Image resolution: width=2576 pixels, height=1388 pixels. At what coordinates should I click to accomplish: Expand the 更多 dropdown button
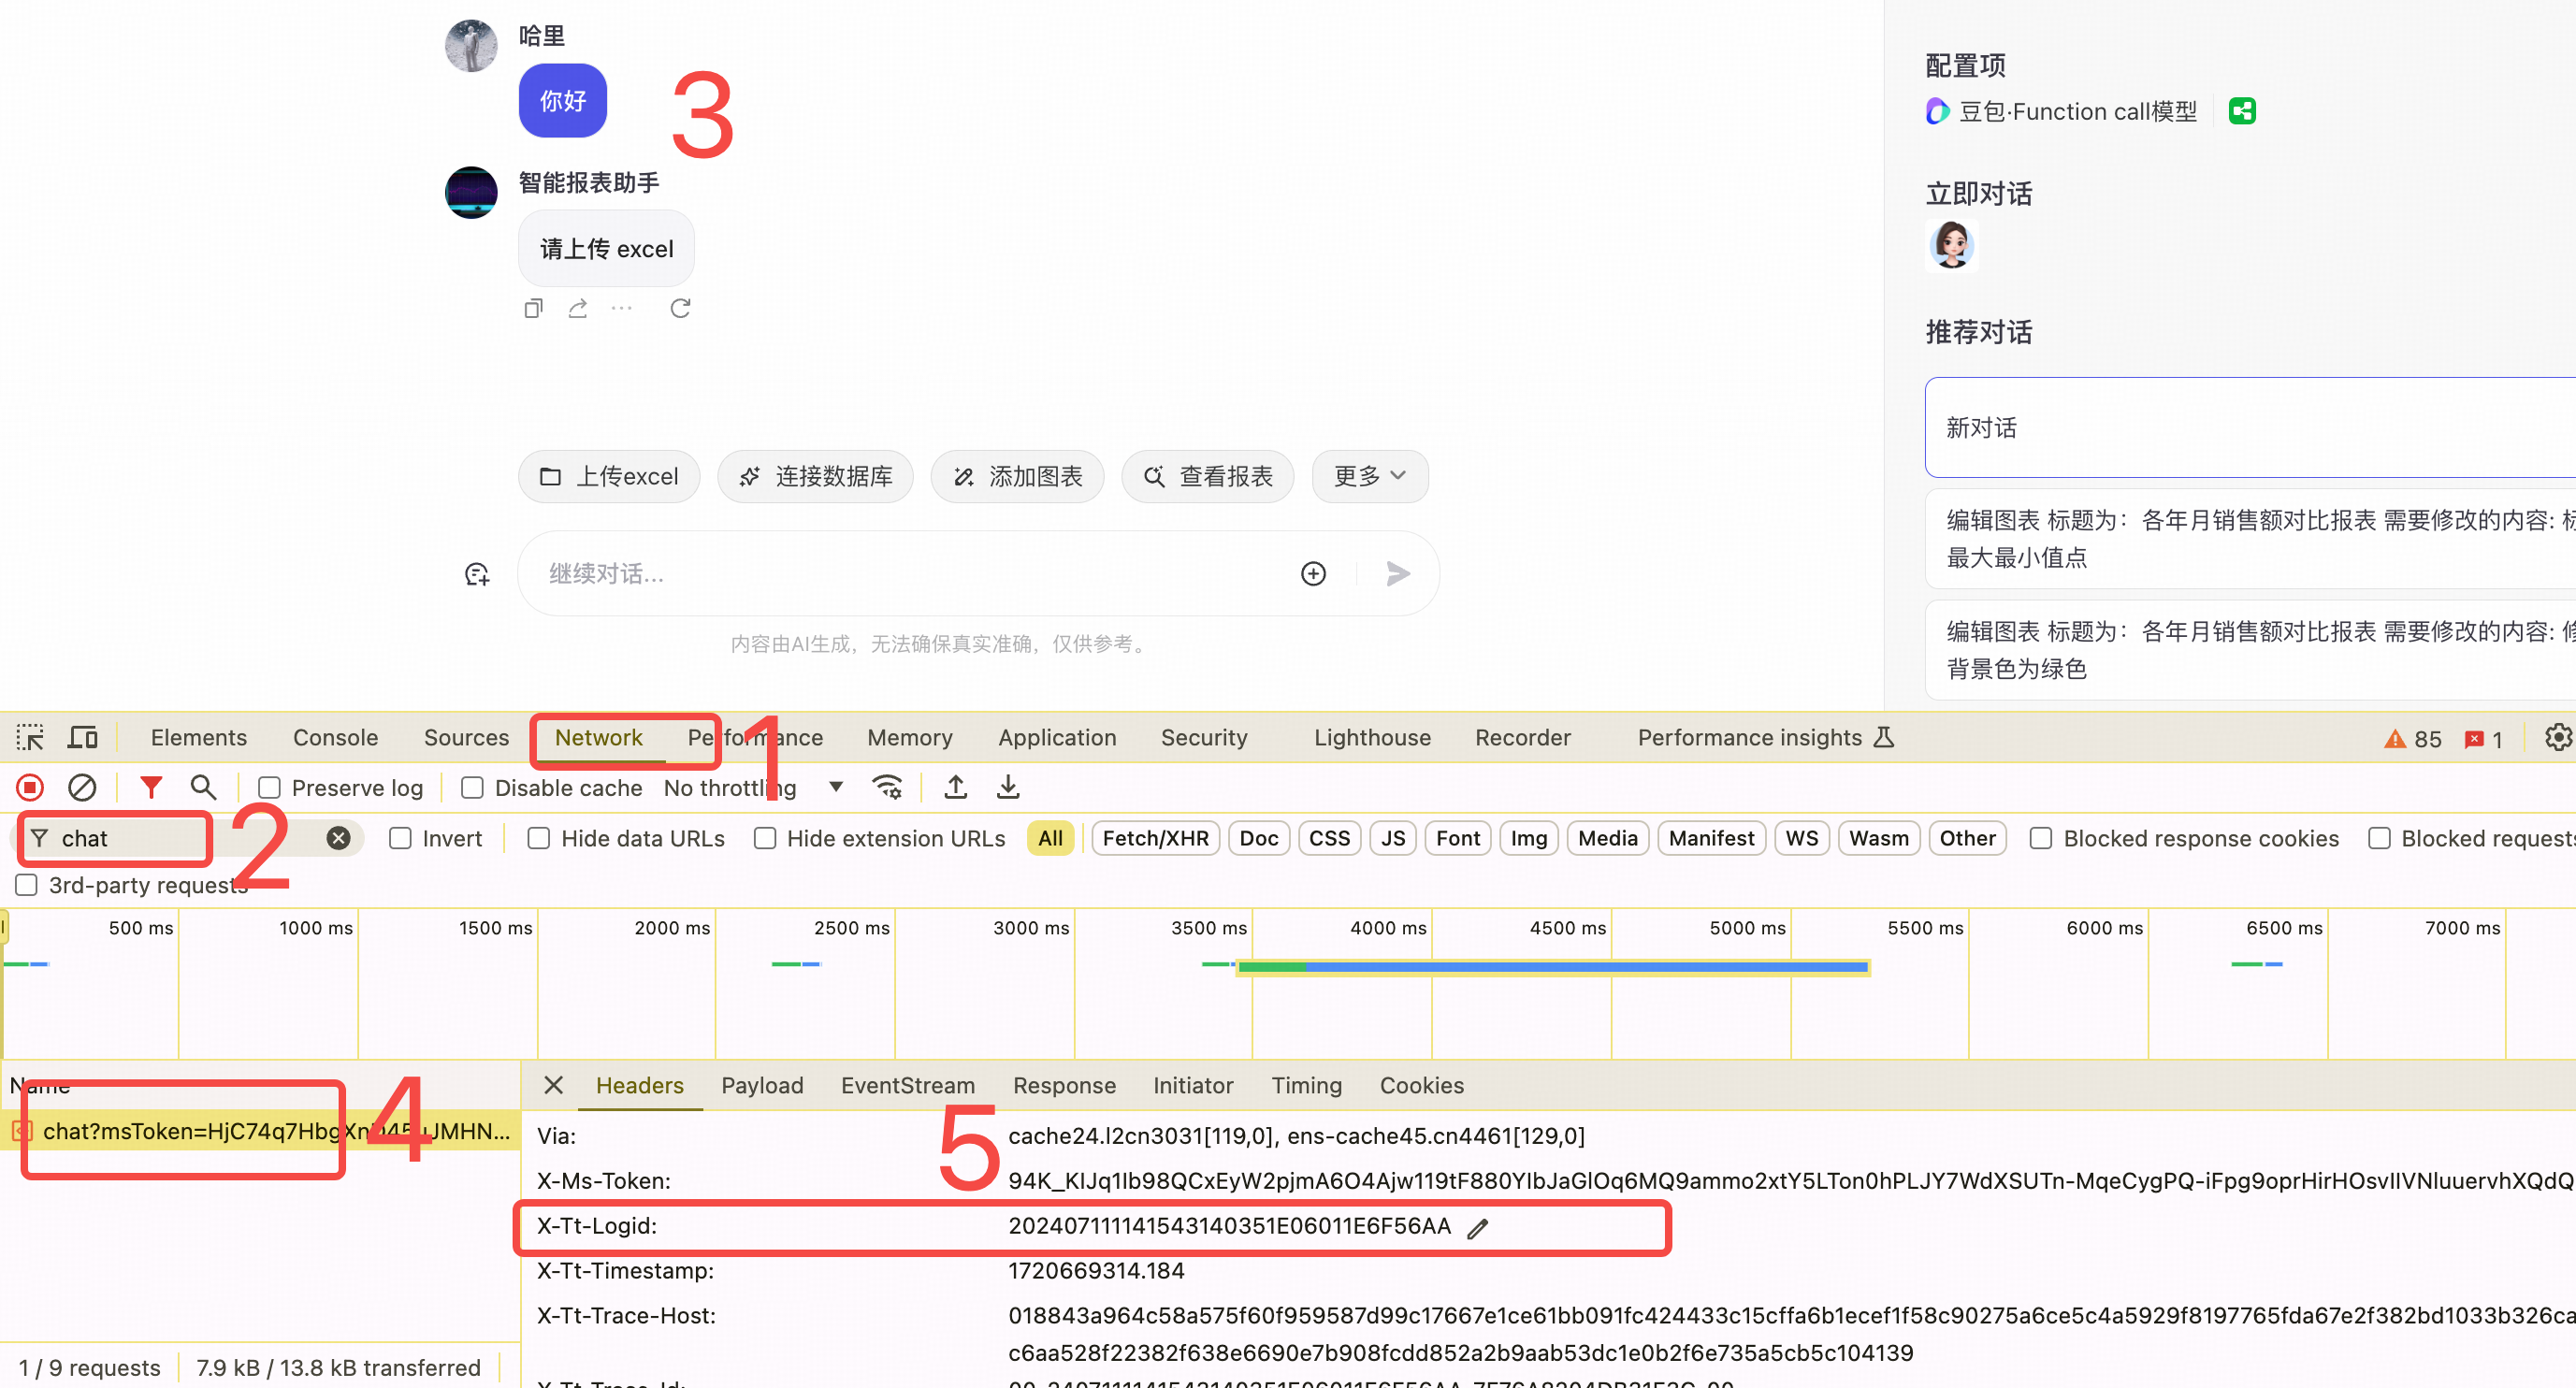(1369, 476)
